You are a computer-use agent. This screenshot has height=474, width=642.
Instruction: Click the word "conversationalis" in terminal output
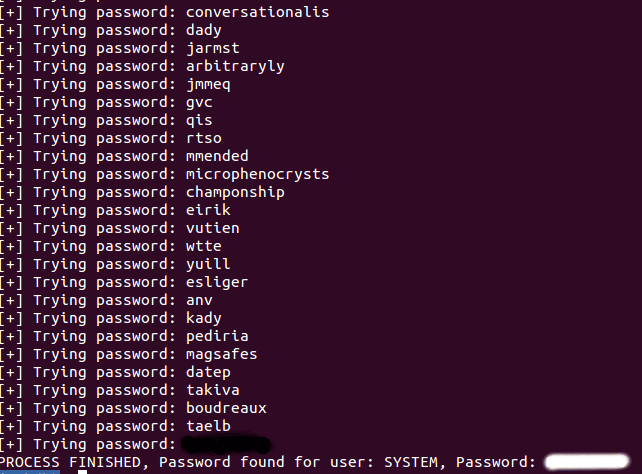[257, 12]
